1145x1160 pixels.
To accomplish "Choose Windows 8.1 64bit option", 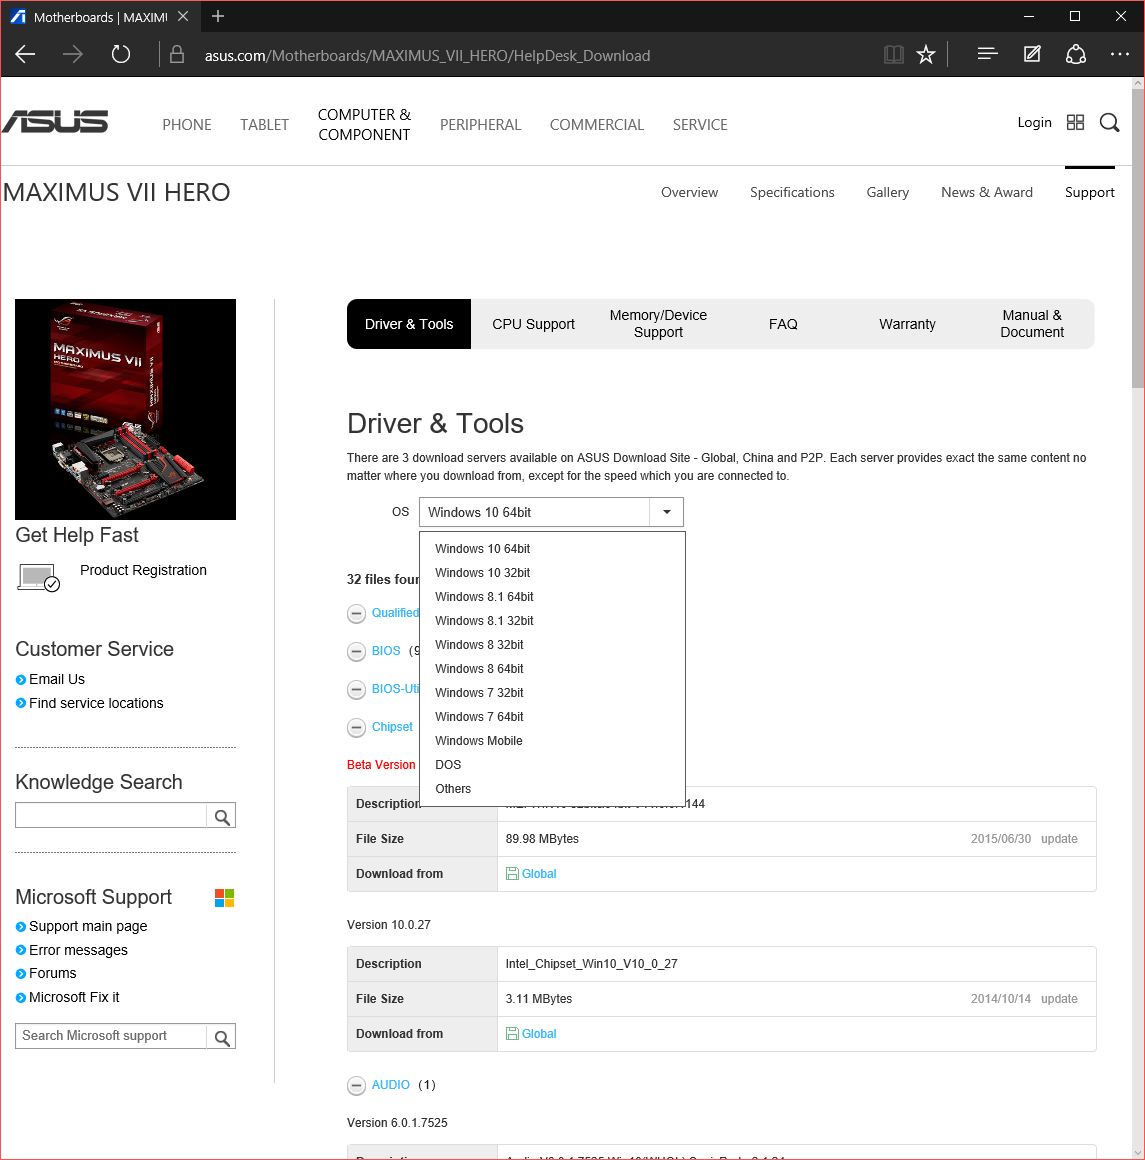I will click(484, 597).
